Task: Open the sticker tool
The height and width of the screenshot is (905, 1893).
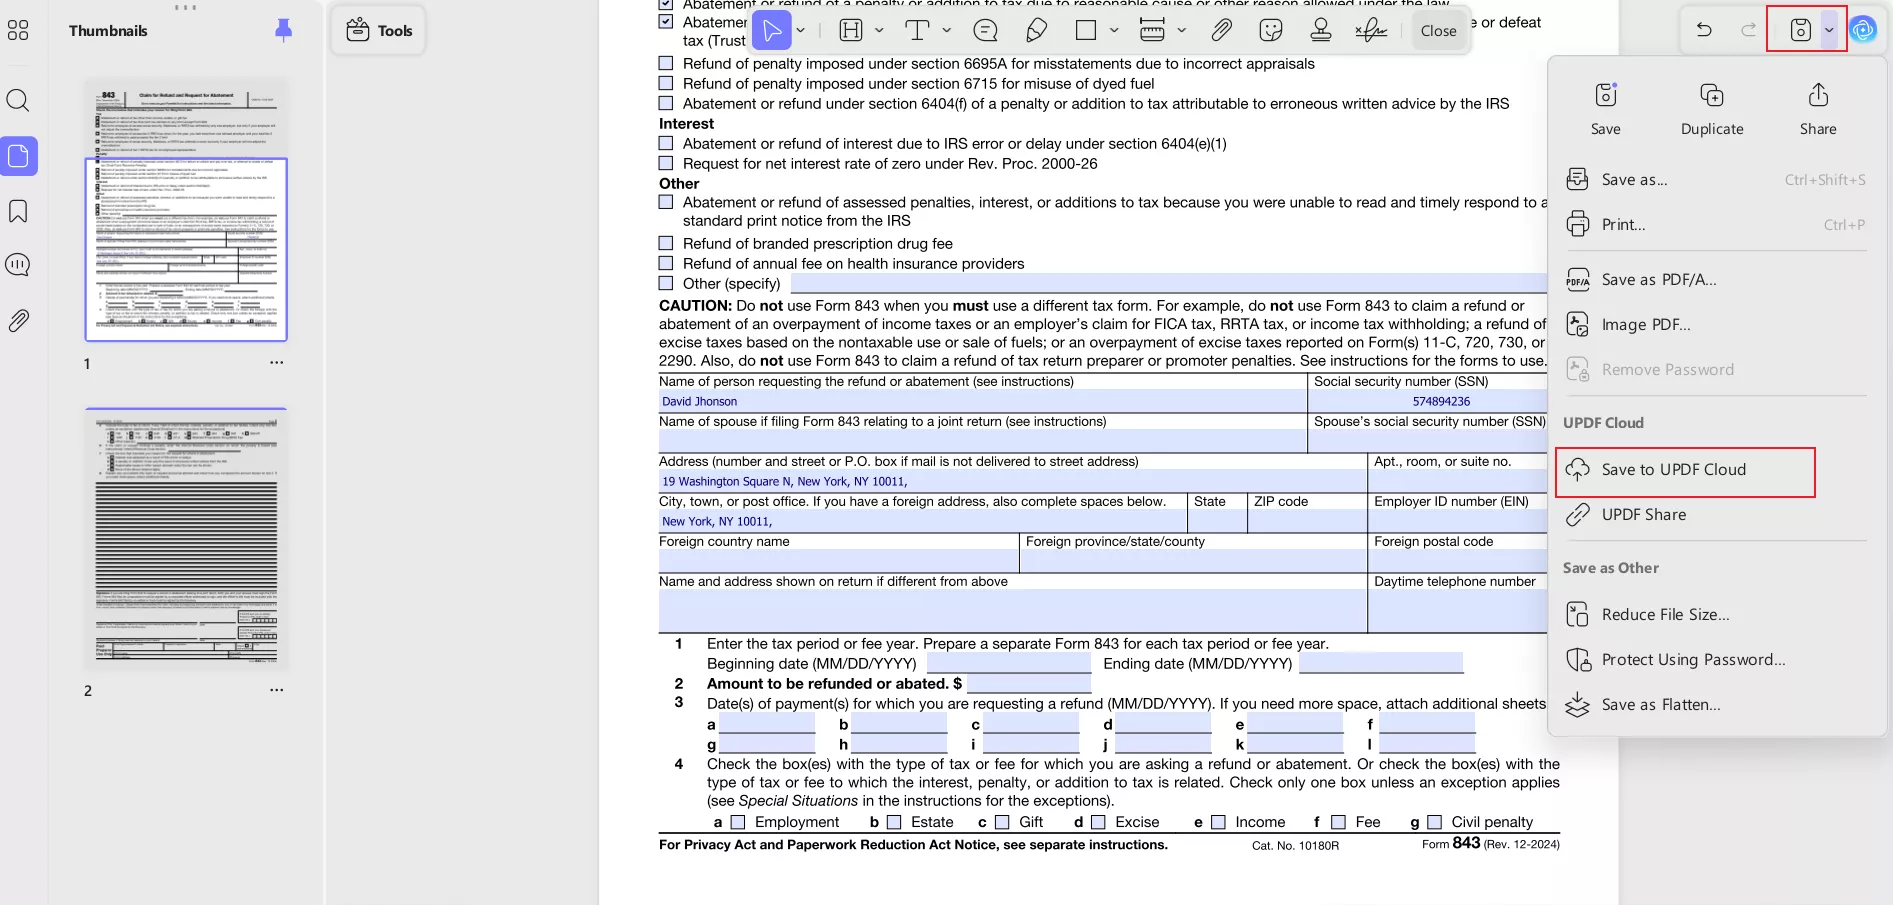Action: (1271, 30)
